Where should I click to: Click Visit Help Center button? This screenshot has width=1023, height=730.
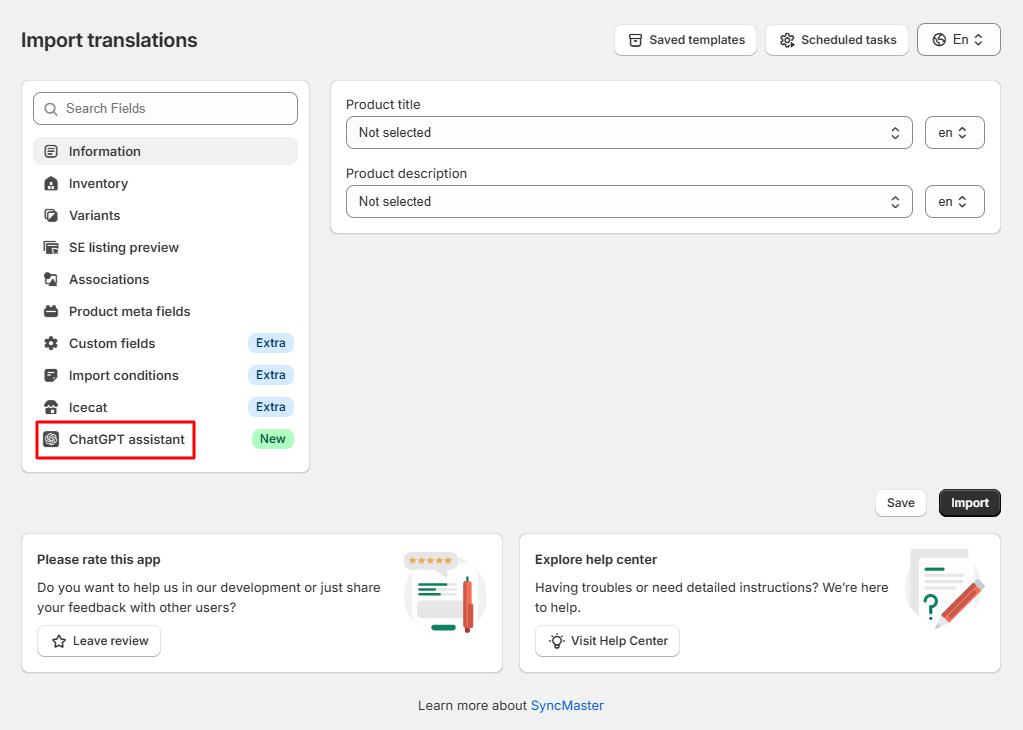[x=607, y=641]
